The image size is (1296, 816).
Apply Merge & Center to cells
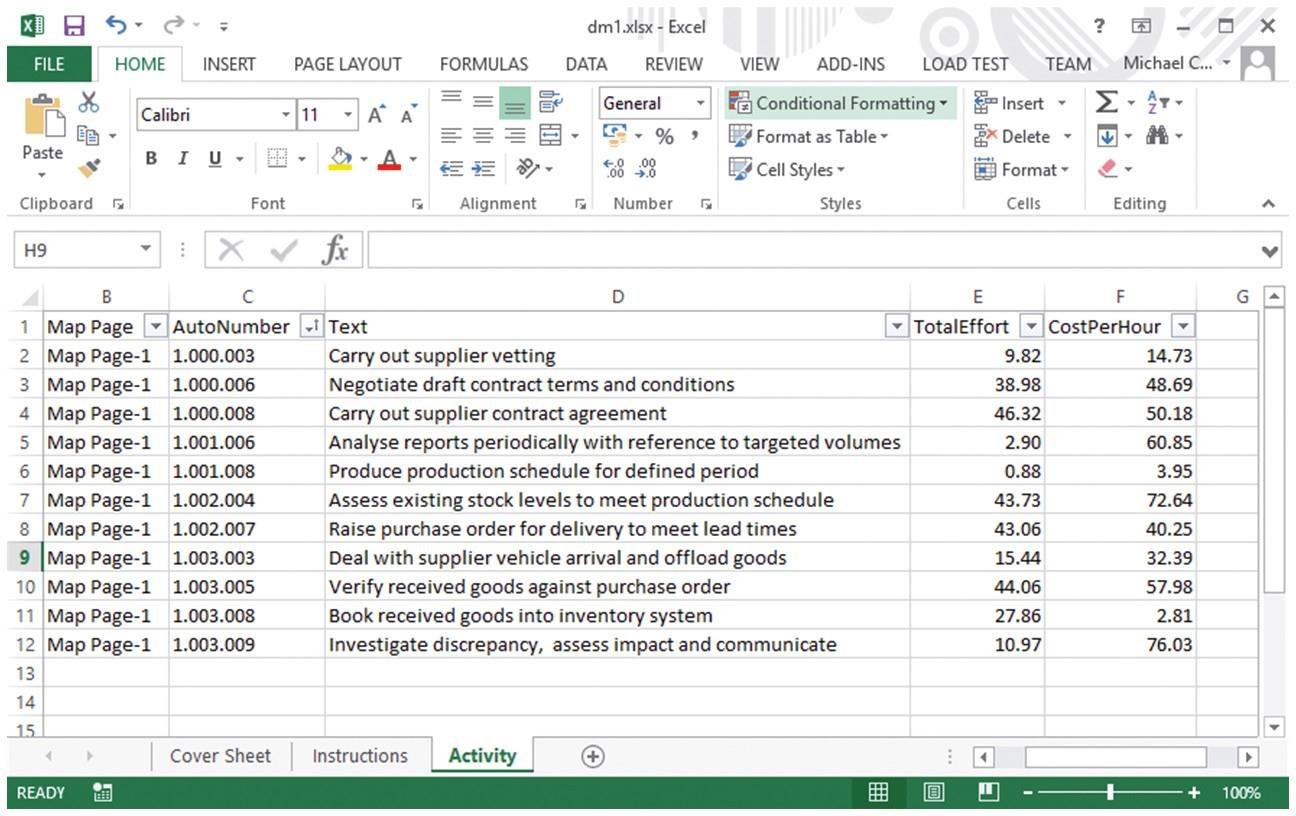pyautogui.click(x=550, y=136)
